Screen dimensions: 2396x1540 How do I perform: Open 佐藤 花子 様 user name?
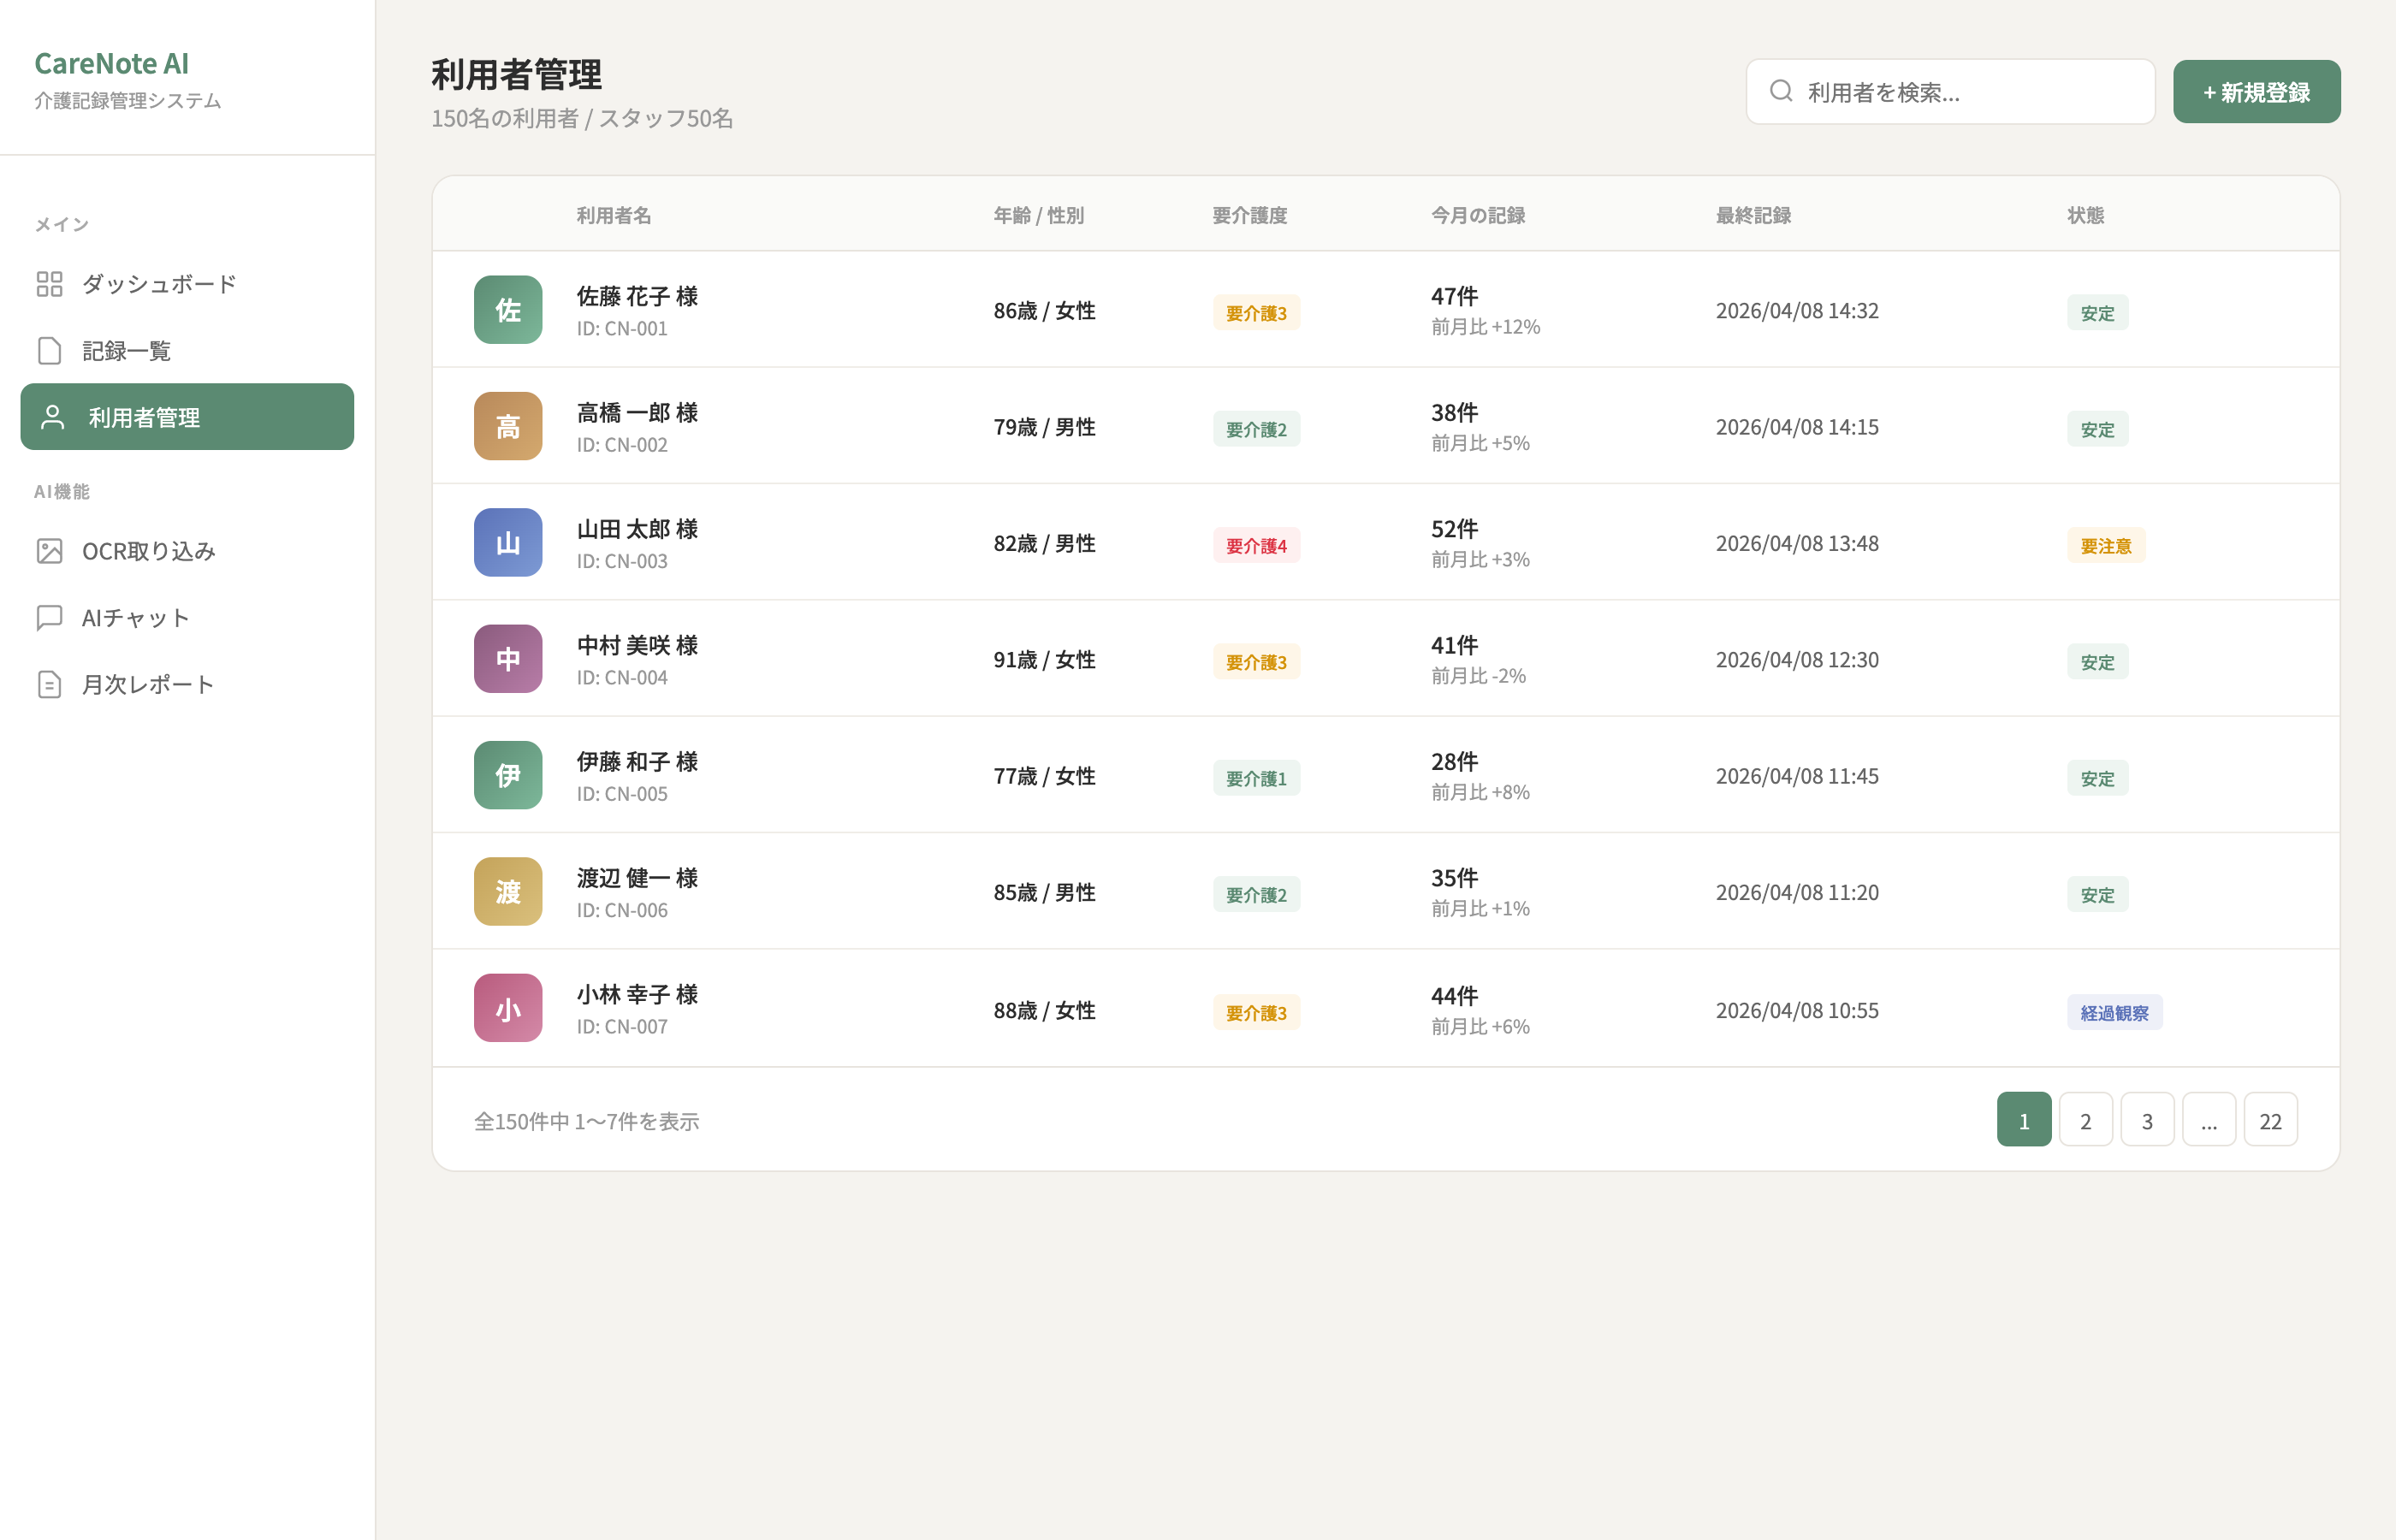(x=637, y=296)
